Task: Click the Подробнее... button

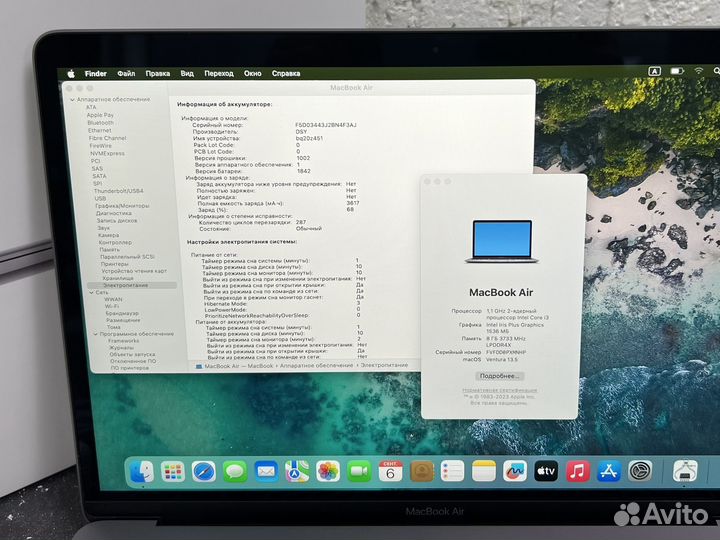Action: point(499,376)
